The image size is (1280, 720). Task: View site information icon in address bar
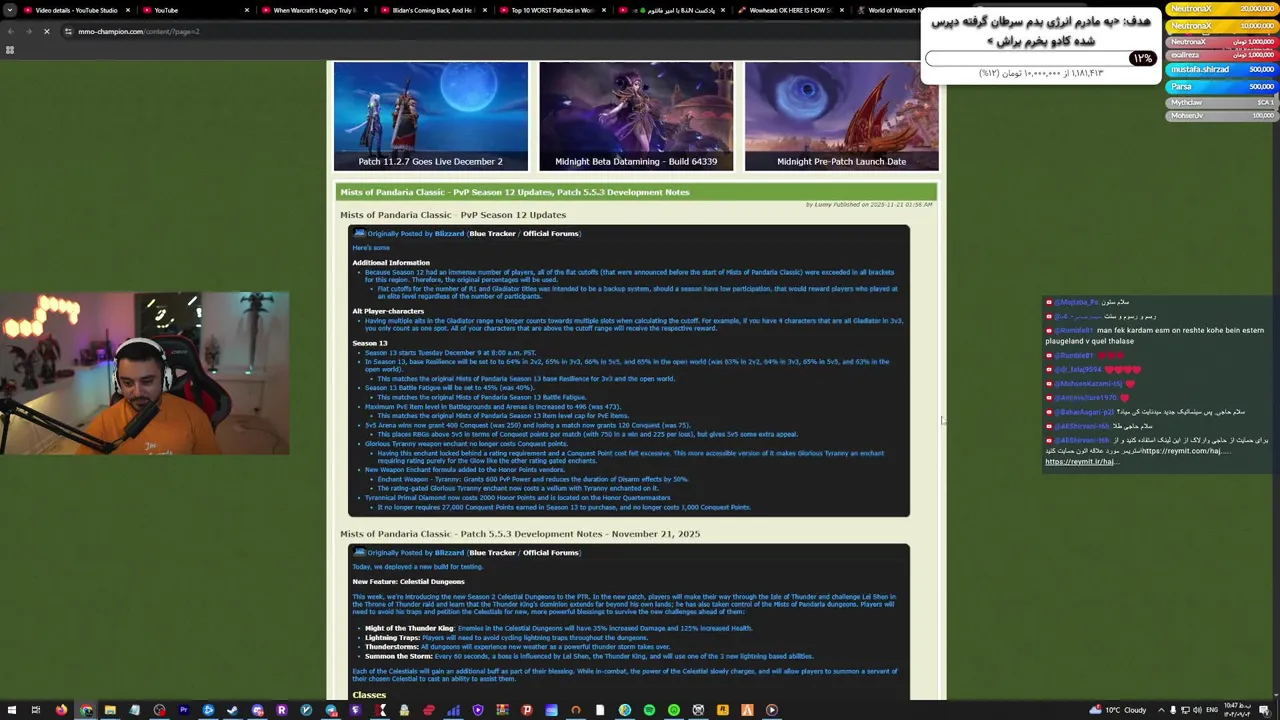[x=68, y=31]
